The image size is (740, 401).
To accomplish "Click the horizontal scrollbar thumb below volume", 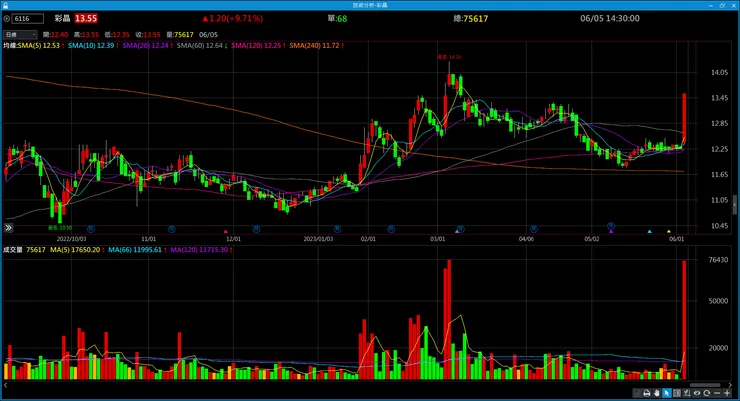I will (x=705, y=385).
